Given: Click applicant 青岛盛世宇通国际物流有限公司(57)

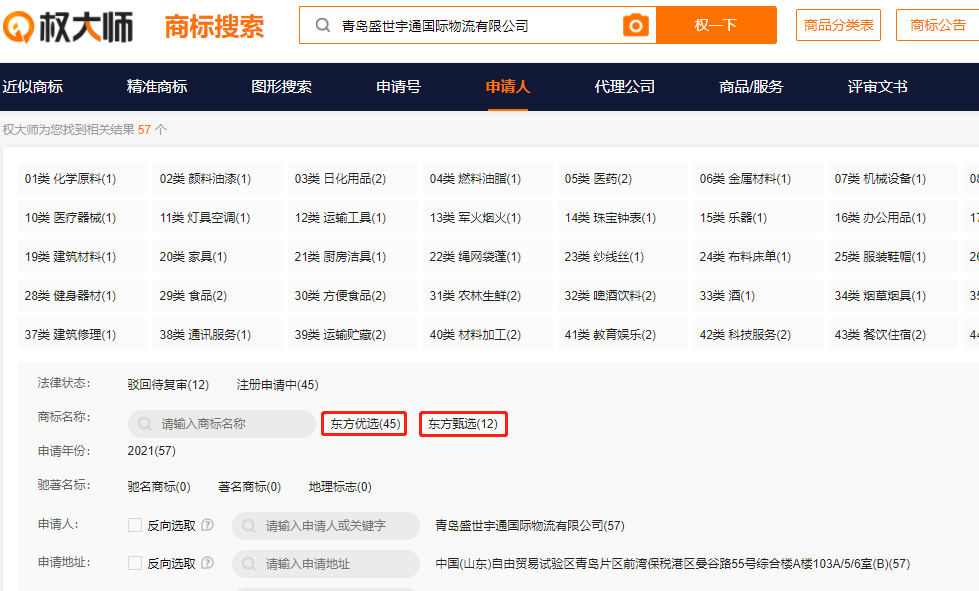Looking at the screenshot, I should pos(529,525).
